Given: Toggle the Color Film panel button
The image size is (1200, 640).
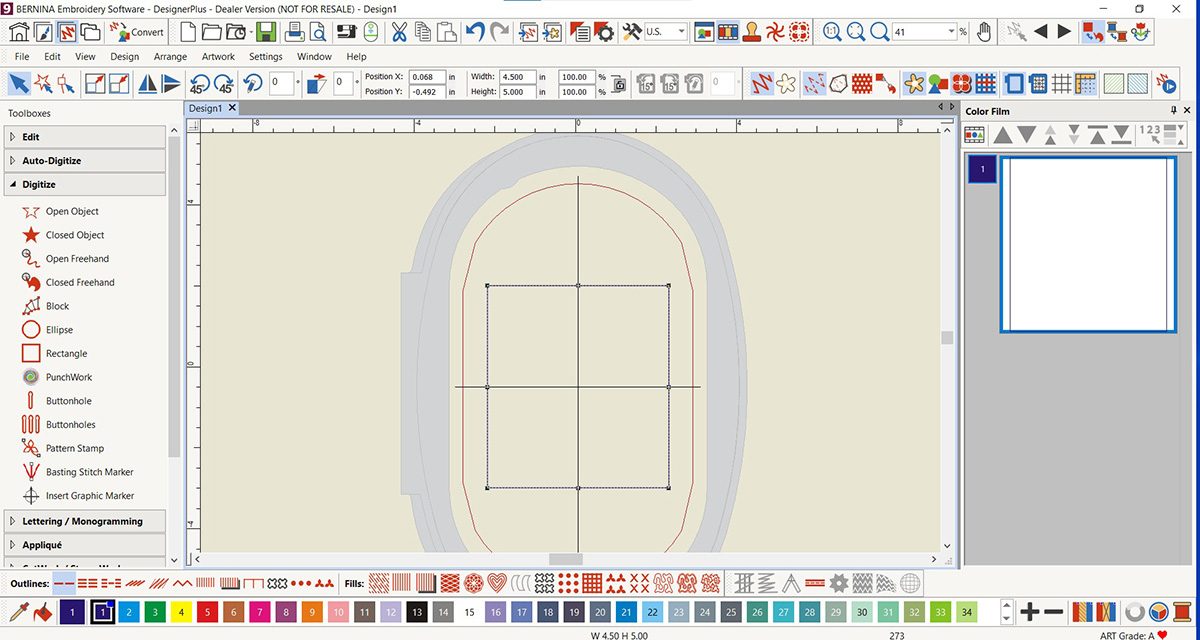Looking at the screenshot, I should tap(728, 32).
